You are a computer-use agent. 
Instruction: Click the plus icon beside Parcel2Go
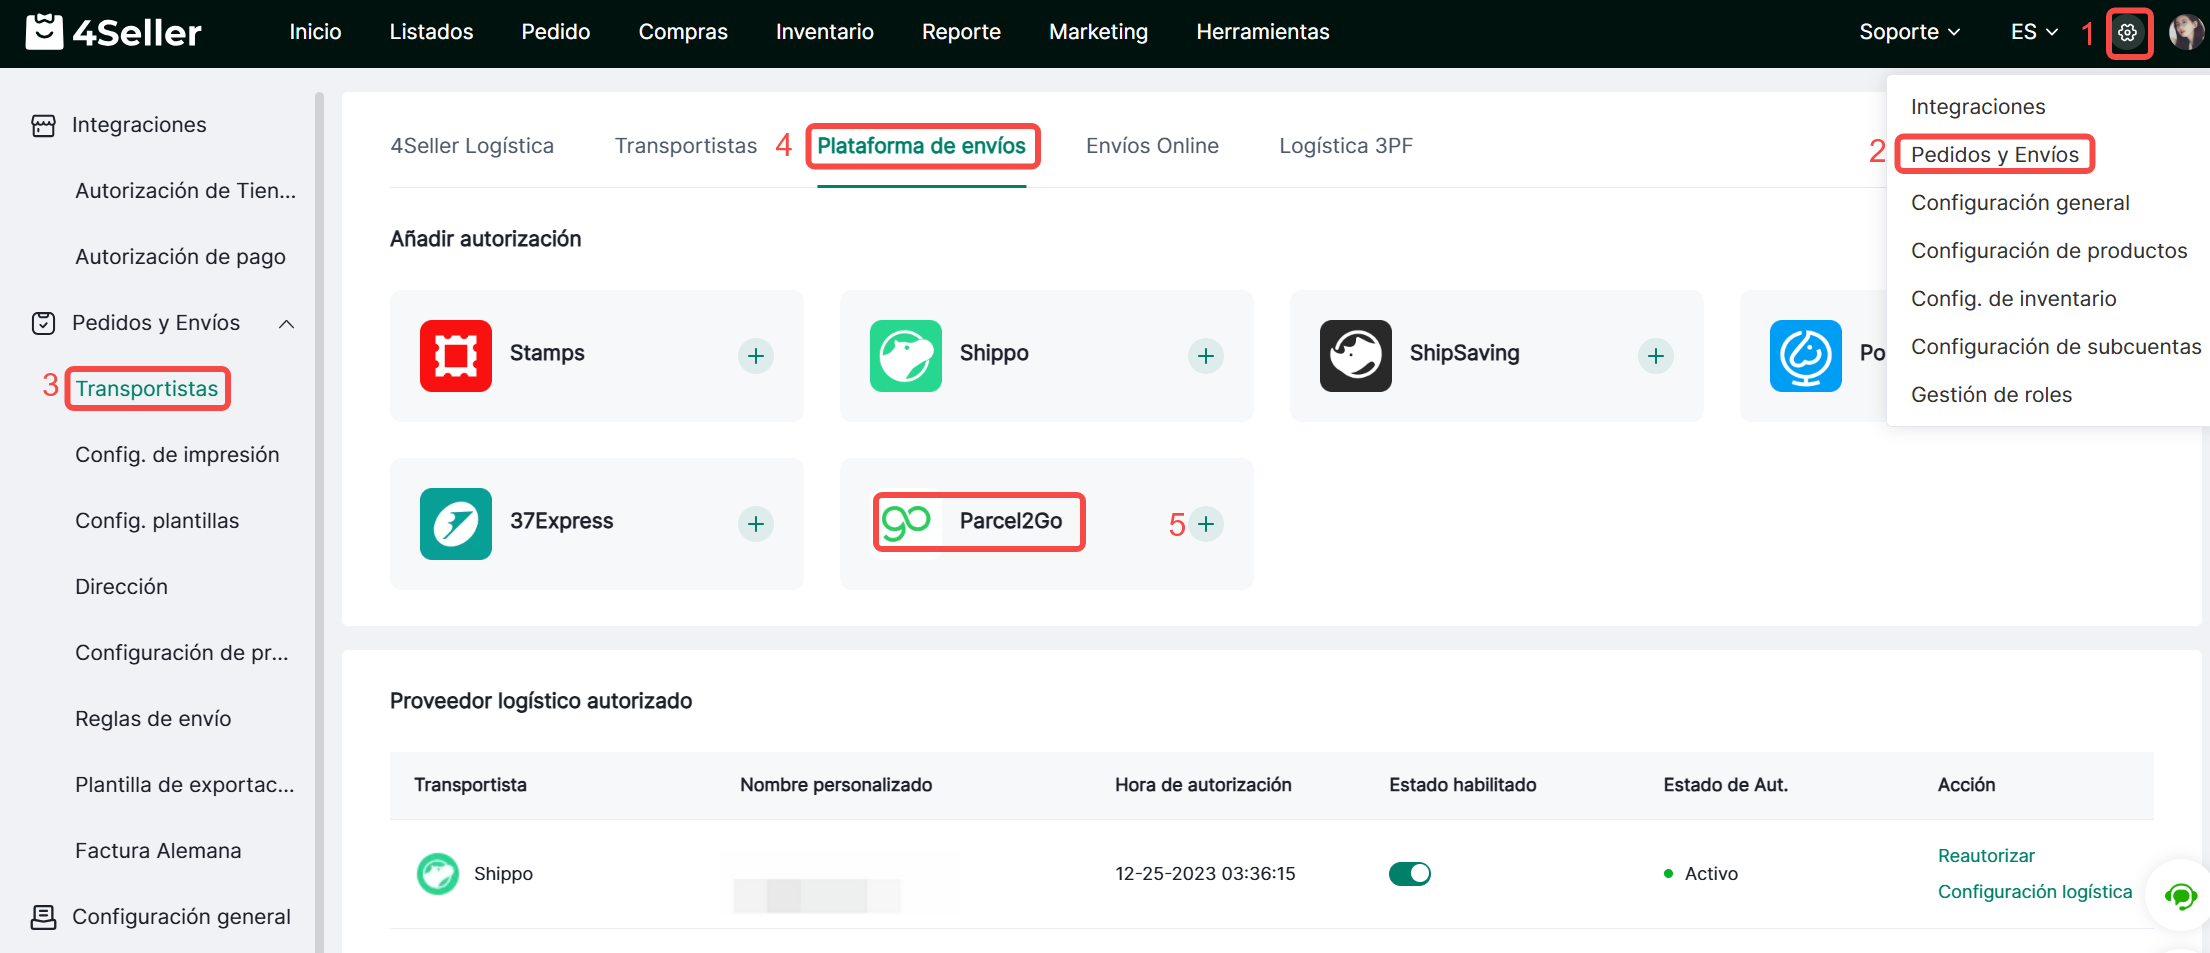tap(1206, 524)
